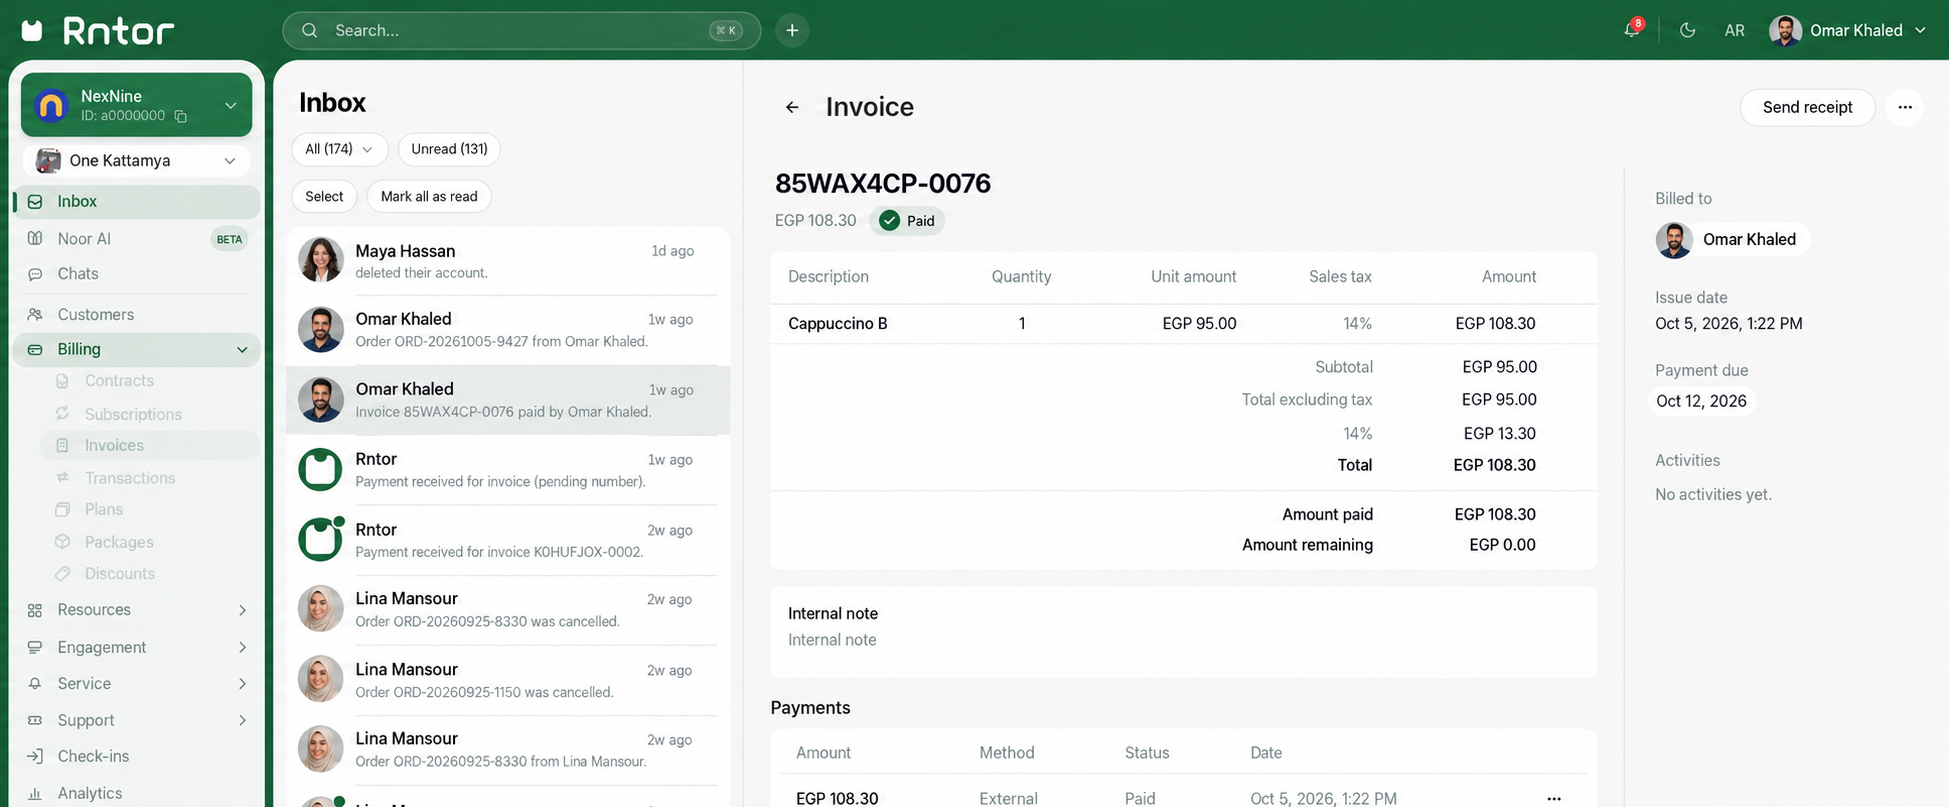Open the notifications bell
The height and width of the screenshot is (807, 1949).
[1632, 30]
